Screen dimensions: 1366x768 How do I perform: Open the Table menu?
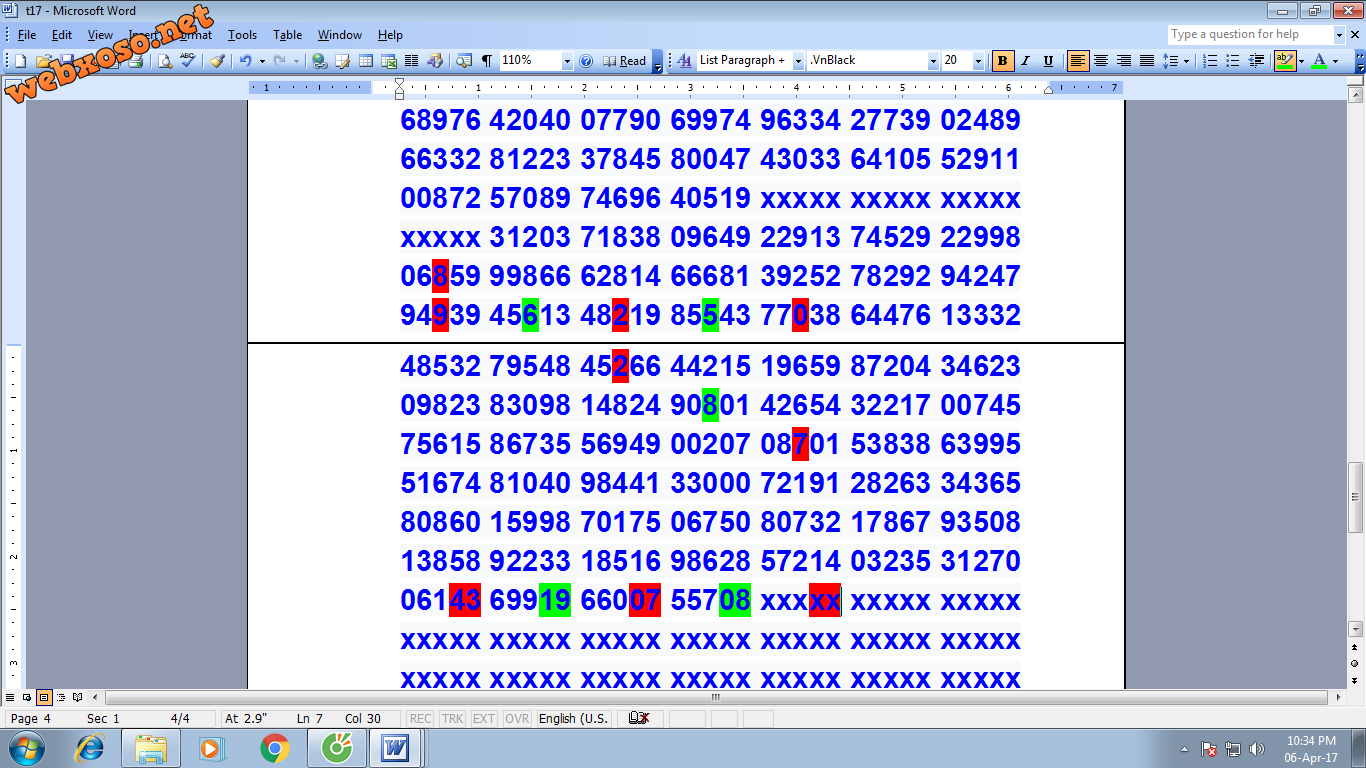[x=288, y=35]
